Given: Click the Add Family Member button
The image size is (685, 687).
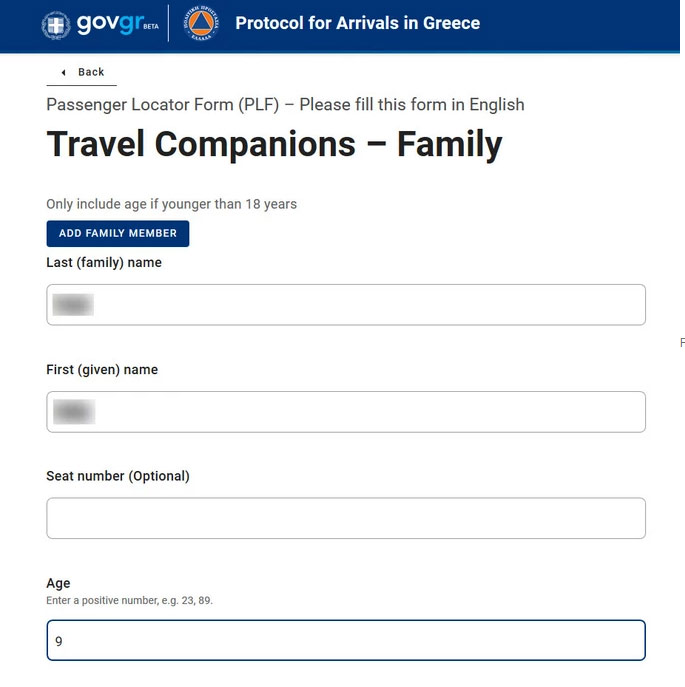Looking at the screenshot, I should pyautogui.click(x=118, y=234).
